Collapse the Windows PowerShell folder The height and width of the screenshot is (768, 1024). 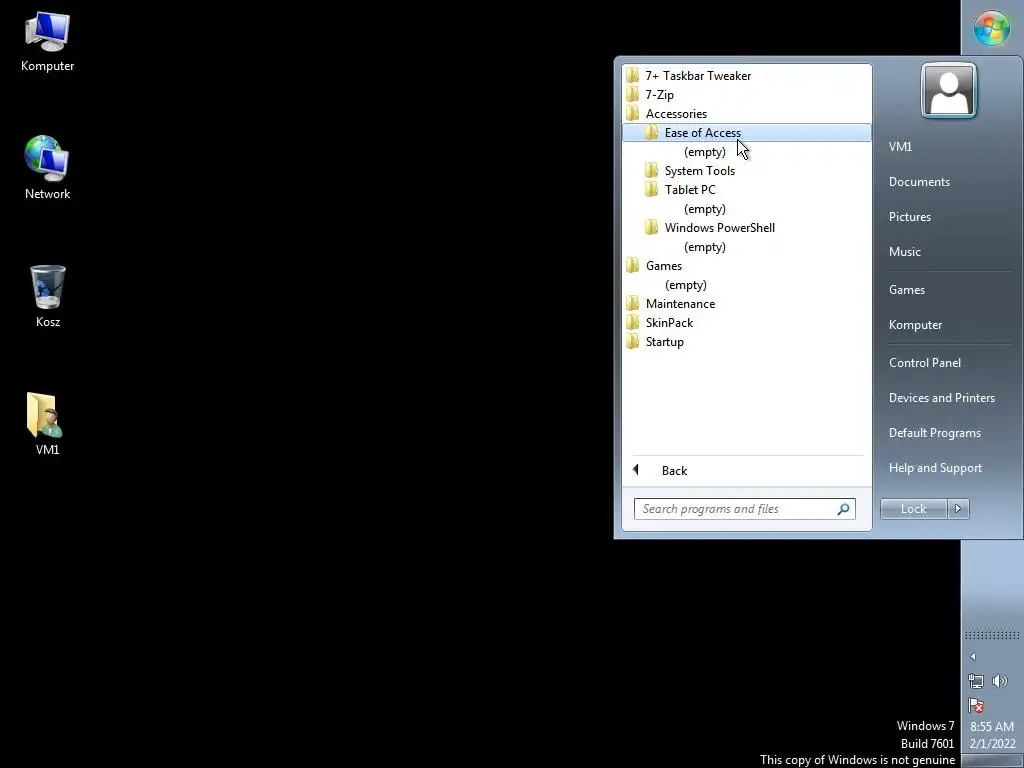[x=746, y=227]
